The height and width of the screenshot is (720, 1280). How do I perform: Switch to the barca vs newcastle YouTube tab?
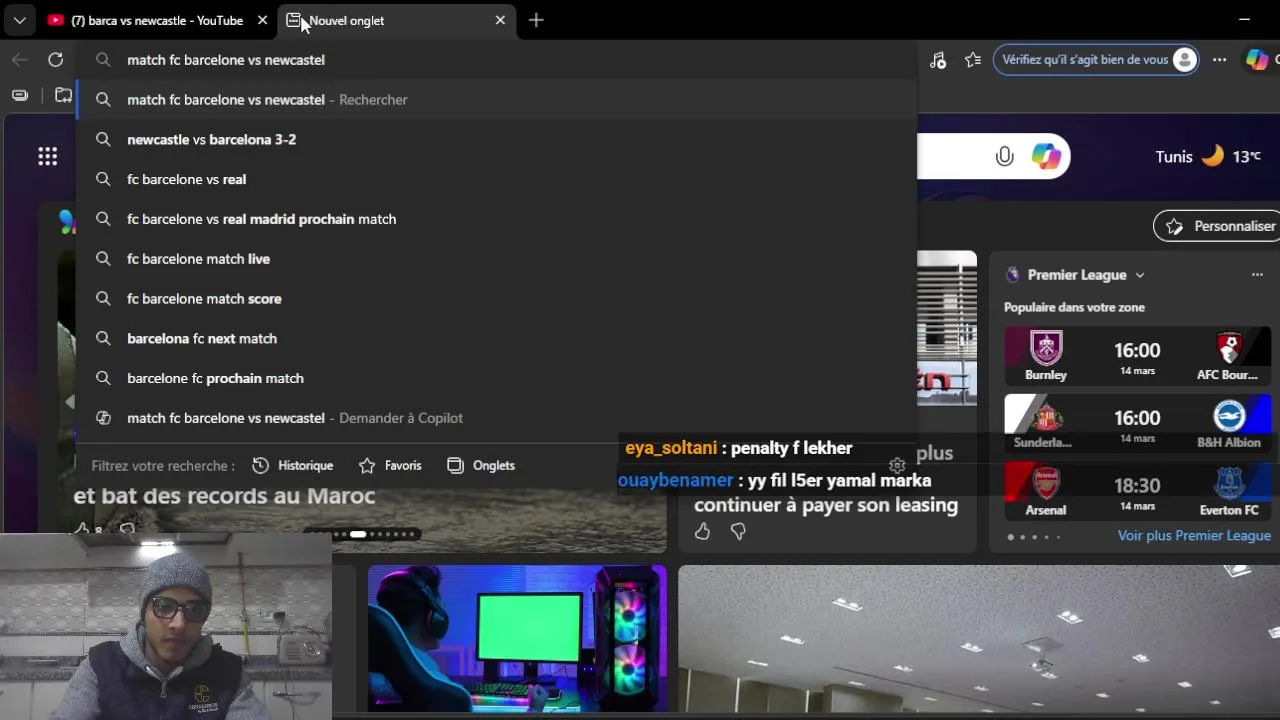159,20
